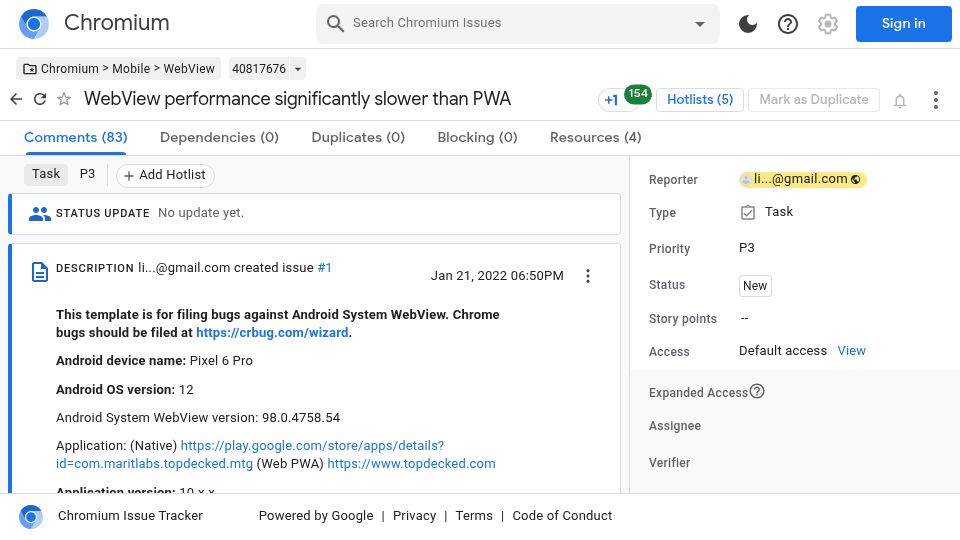The width and height of the screenshot is (960, 540).
Task: Click the Priority value P3 in sidebar
Action: [746, 248]
